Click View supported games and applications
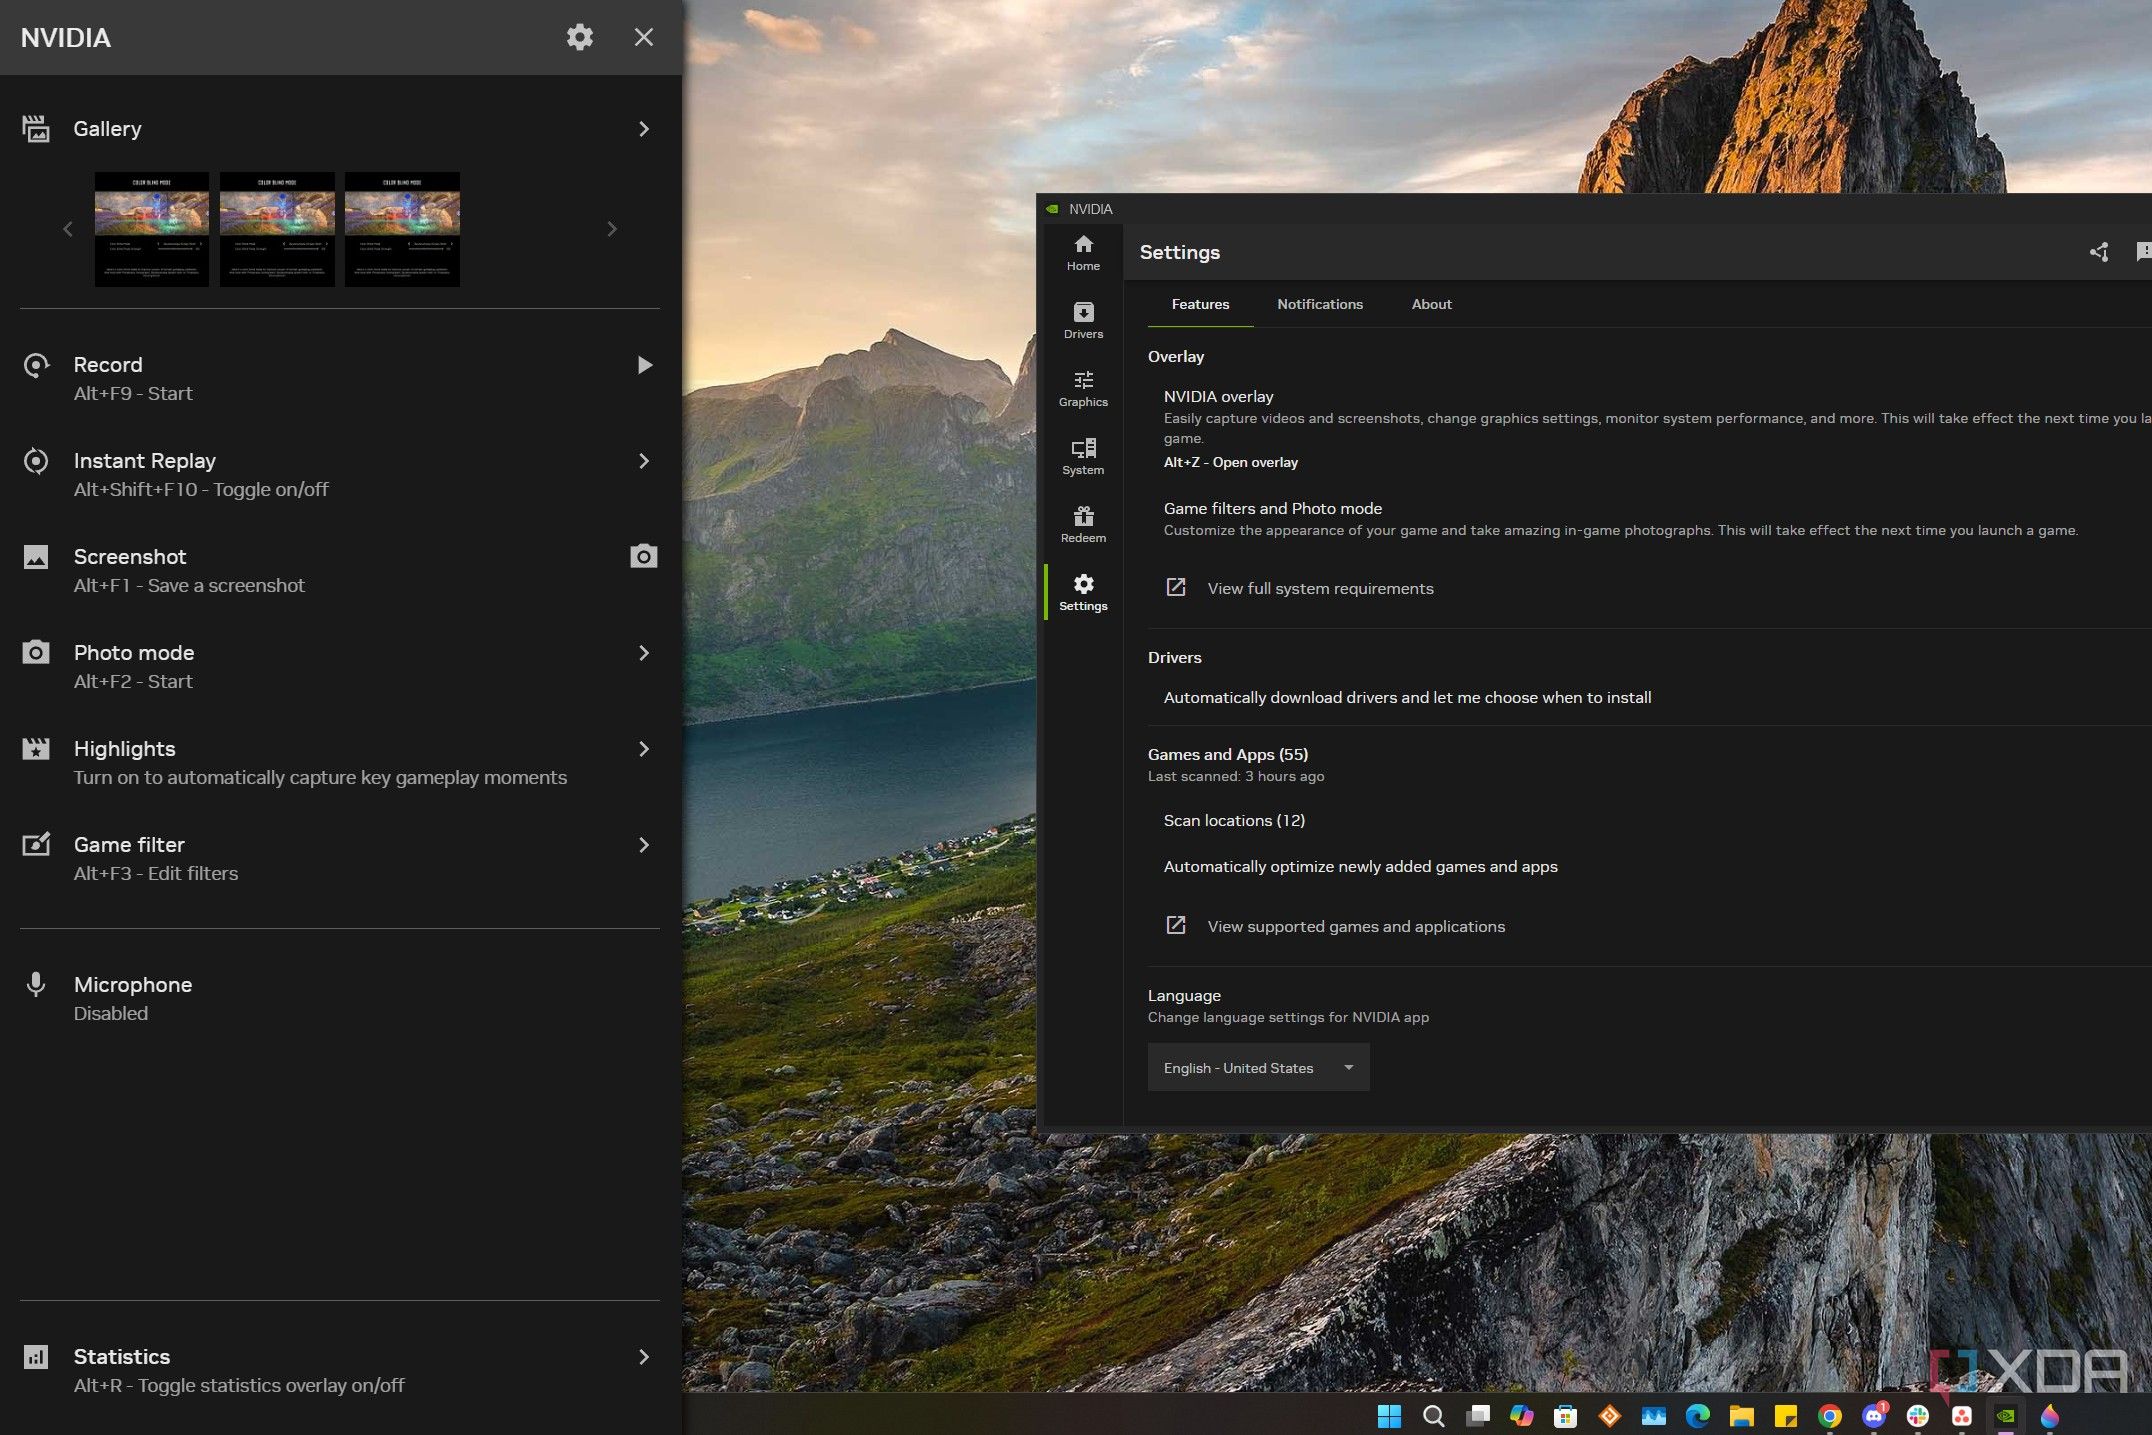The width and height of the screenshot is (2152, 1435). coord(1355,926)
